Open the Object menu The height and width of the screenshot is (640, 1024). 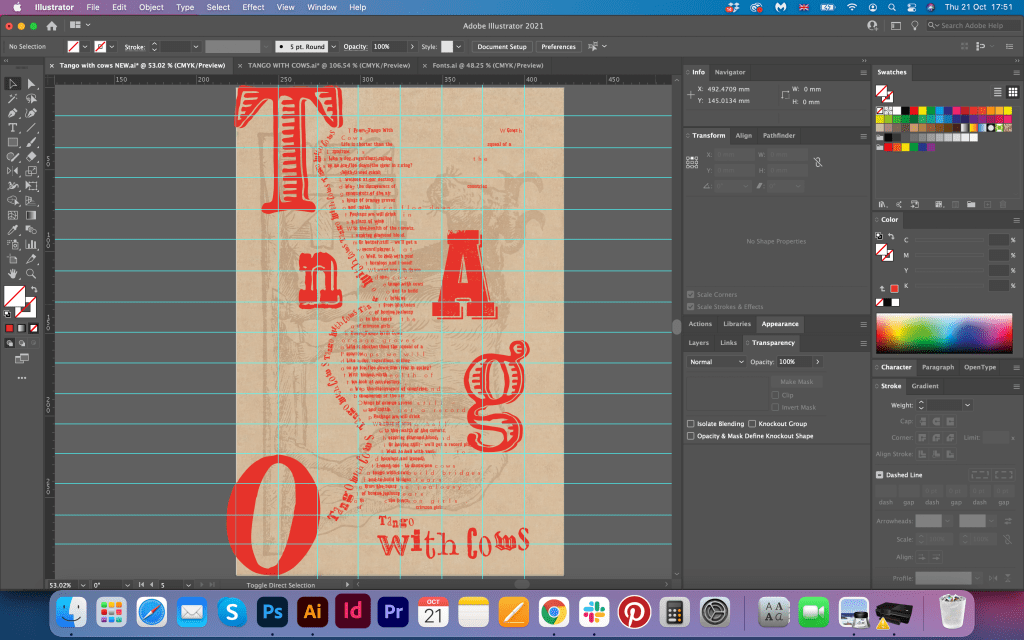151,7
